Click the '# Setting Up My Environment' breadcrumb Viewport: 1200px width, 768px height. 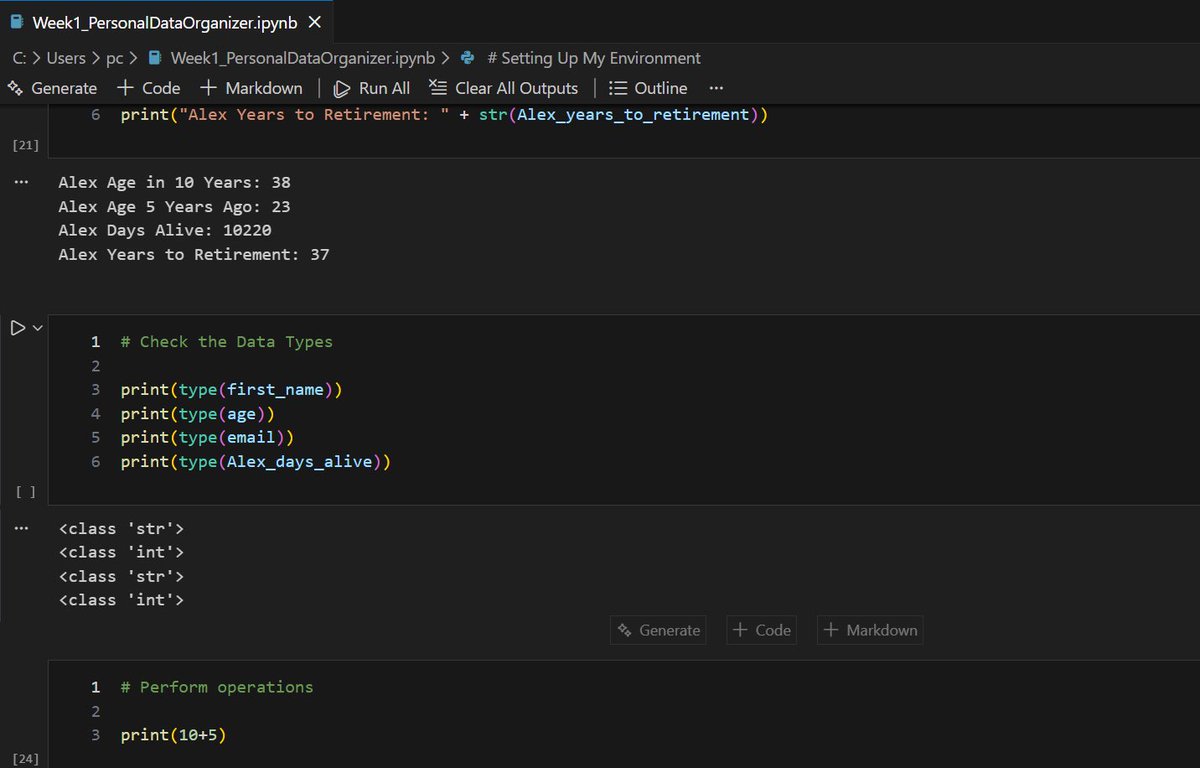(593, 58)
